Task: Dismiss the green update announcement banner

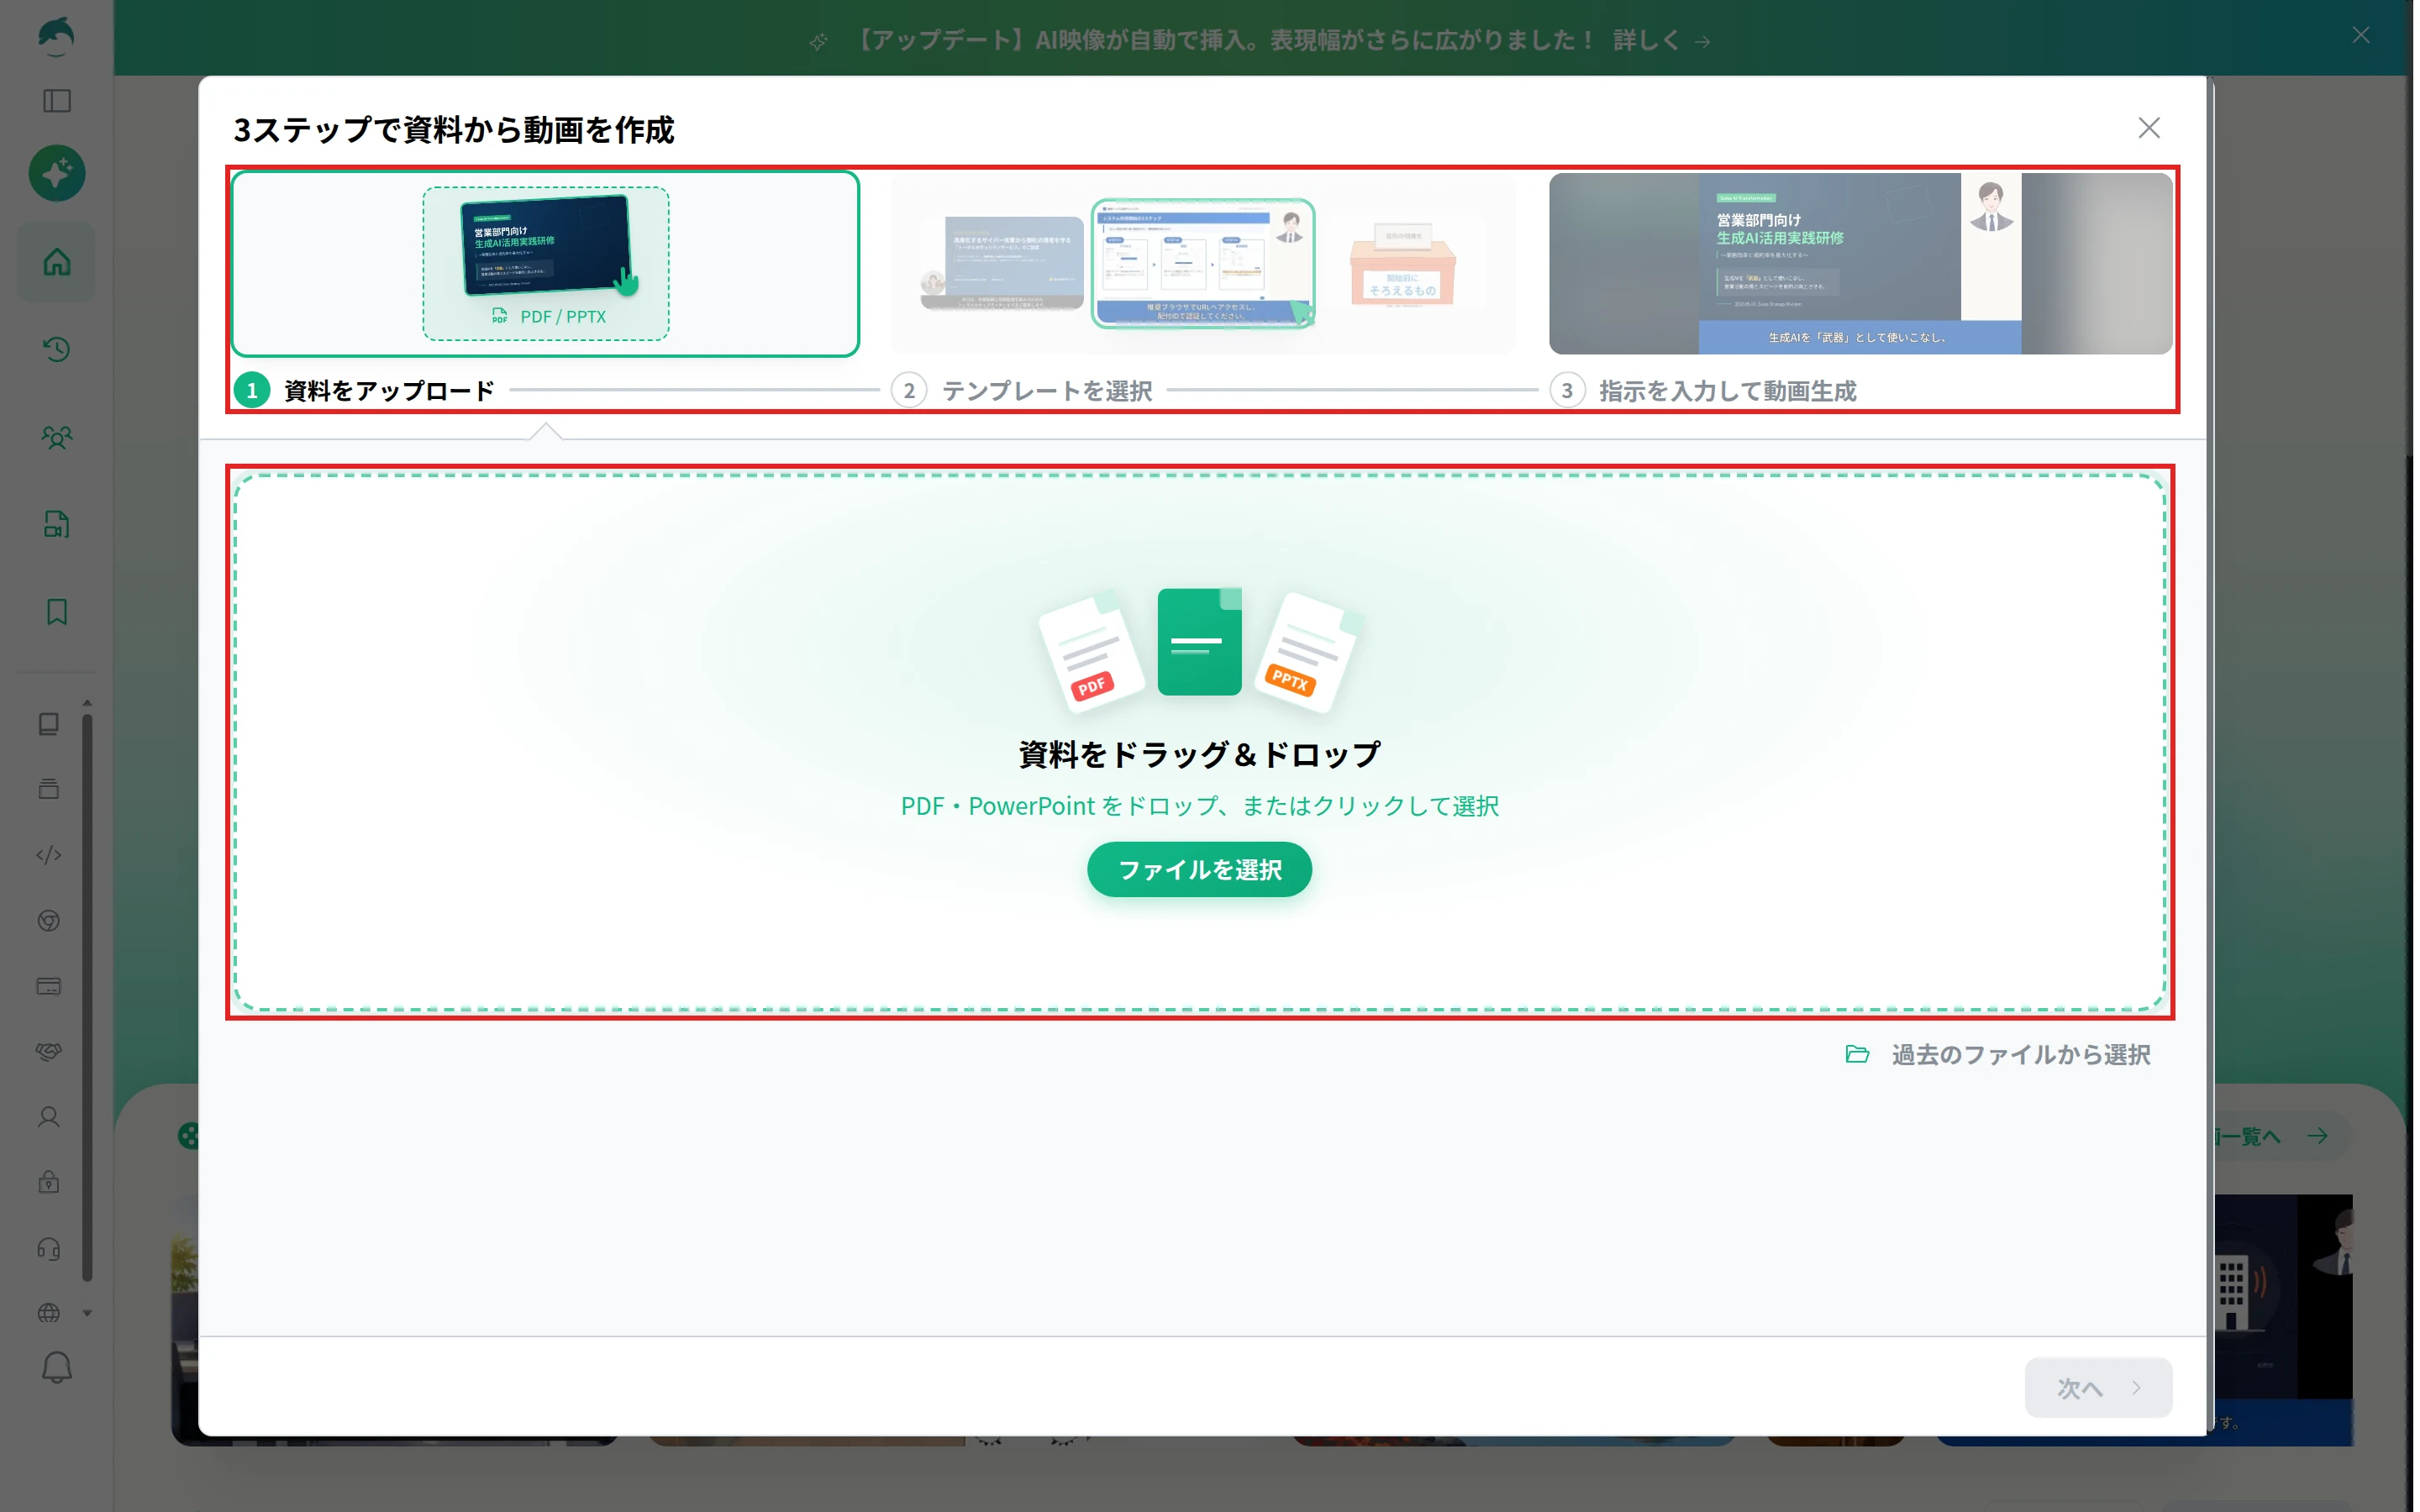Action: point(2361,35)
